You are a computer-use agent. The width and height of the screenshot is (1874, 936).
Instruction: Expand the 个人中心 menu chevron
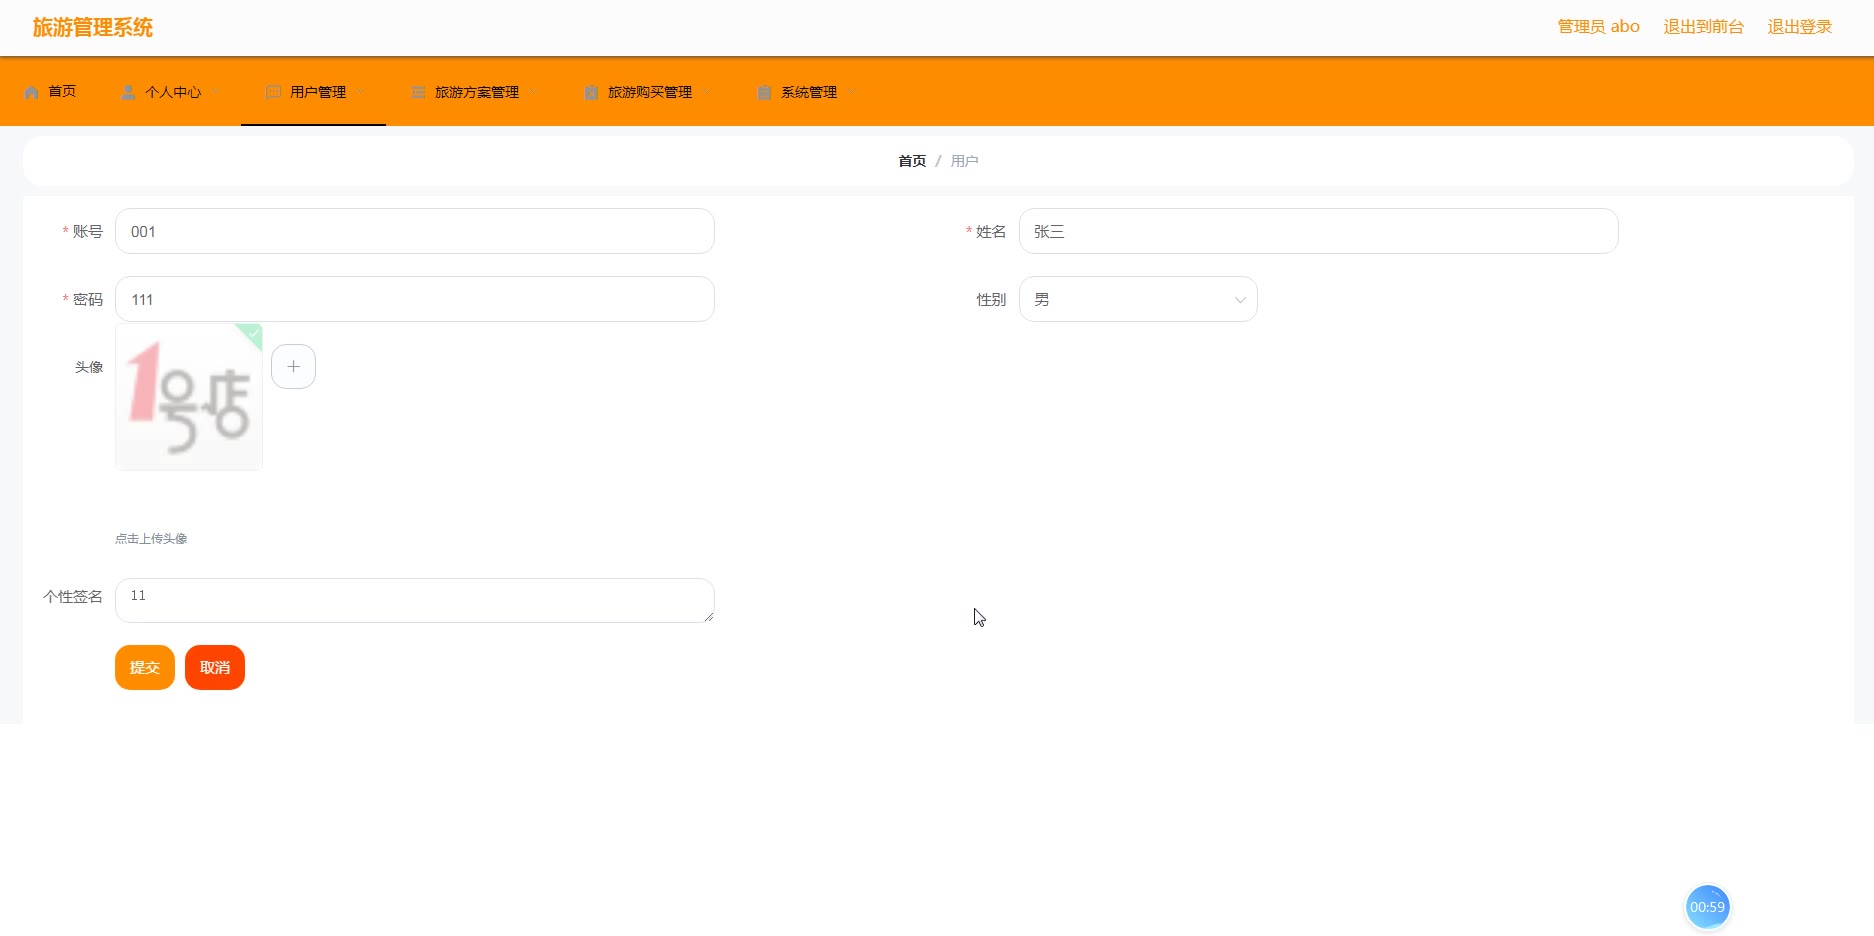[x=216, y=92]
